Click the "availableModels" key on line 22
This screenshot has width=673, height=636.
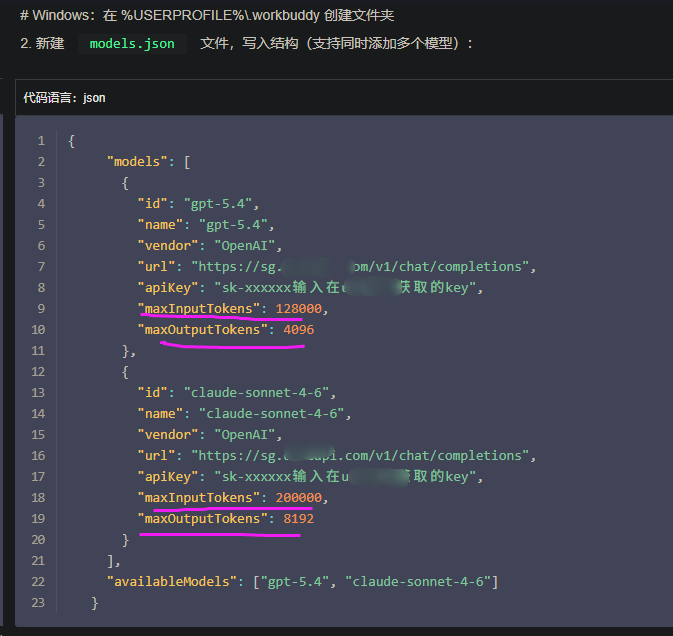[172, 582]
